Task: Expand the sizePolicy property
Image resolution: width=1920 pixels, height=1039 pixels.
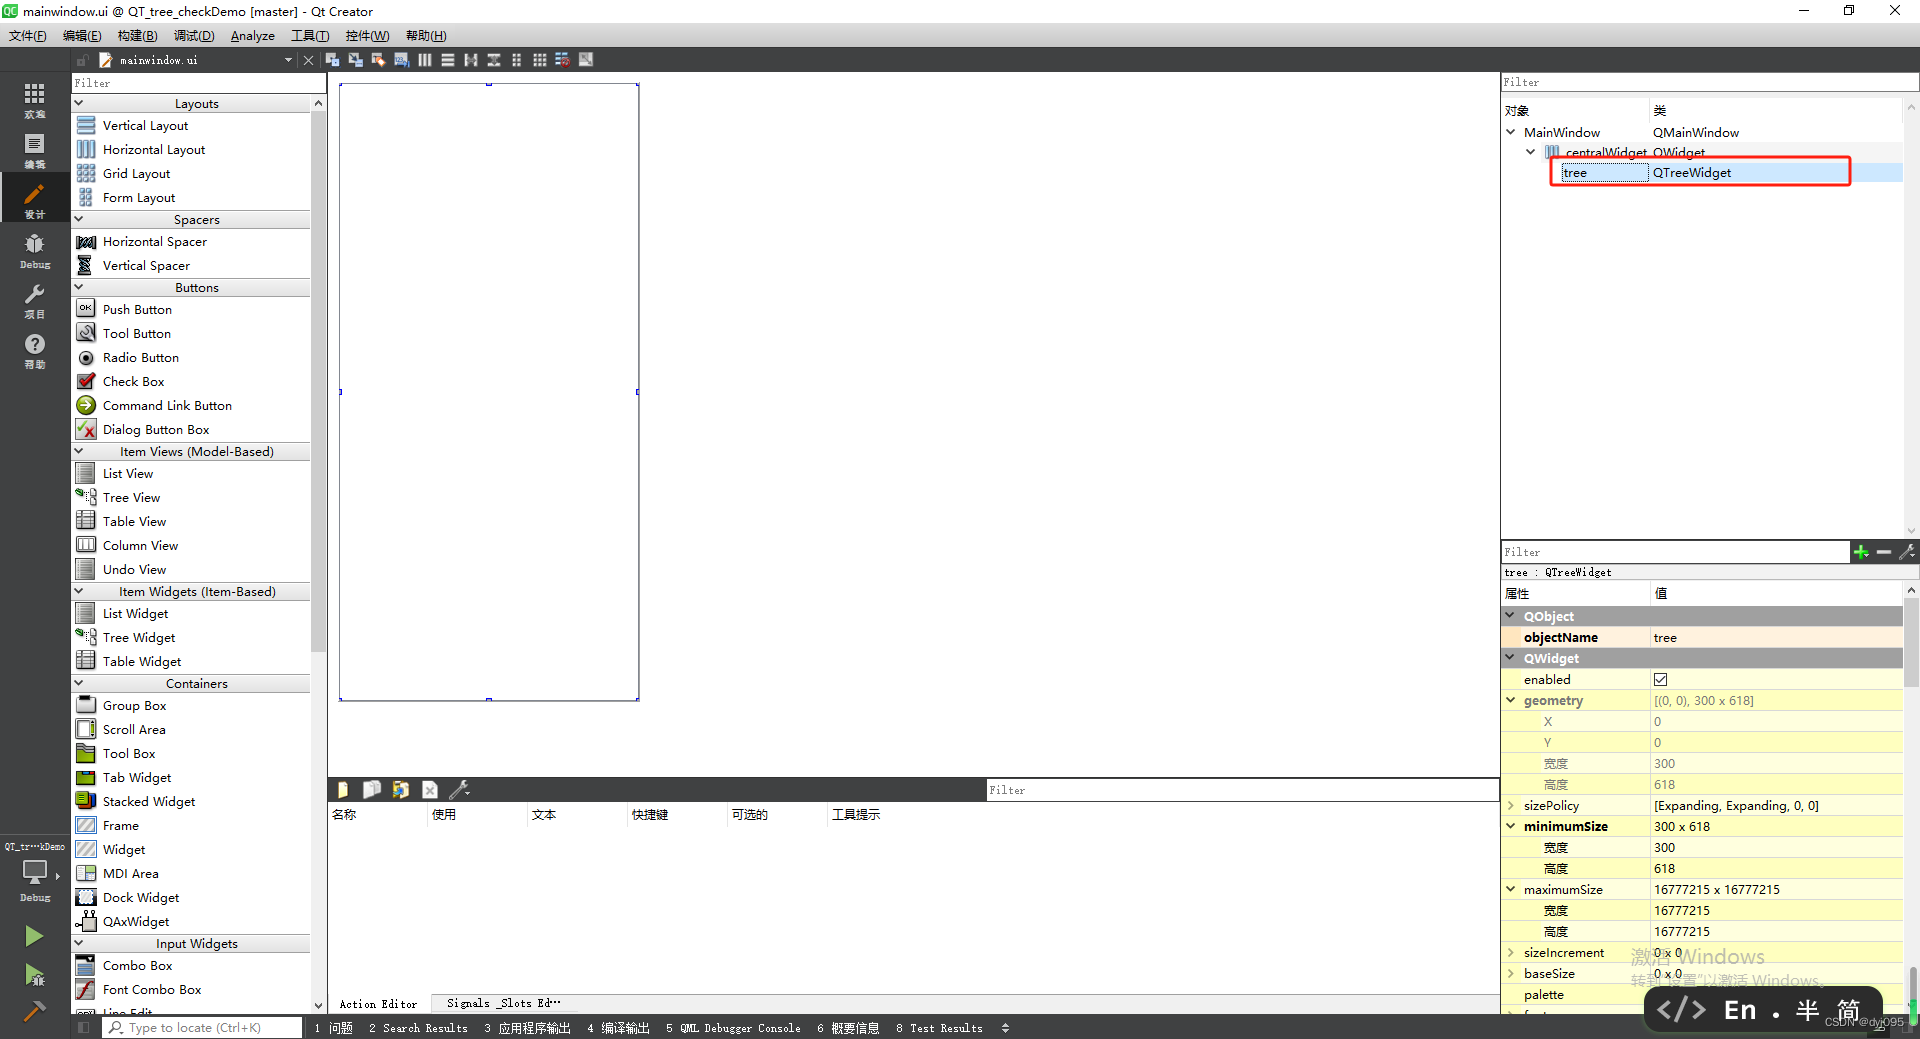Action: [1511, 805]
